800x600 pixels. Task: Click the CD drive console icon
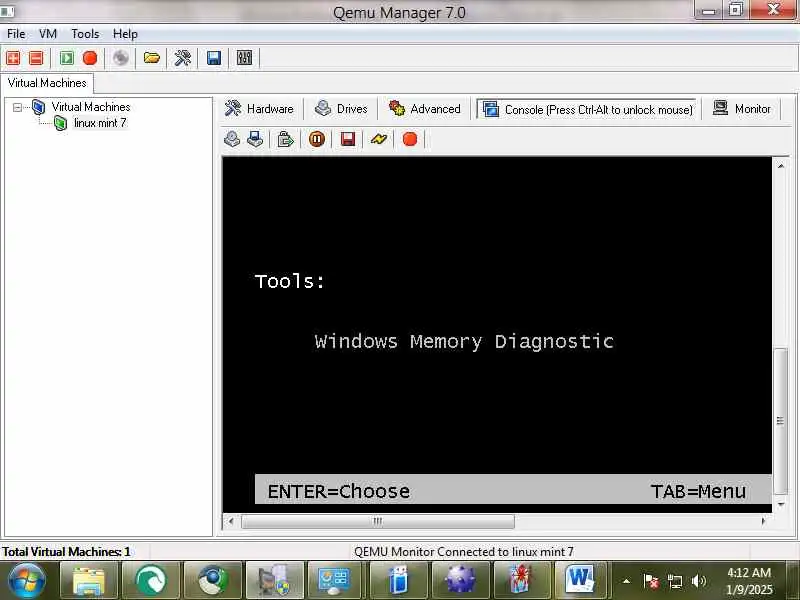click(x=232, y=139)
